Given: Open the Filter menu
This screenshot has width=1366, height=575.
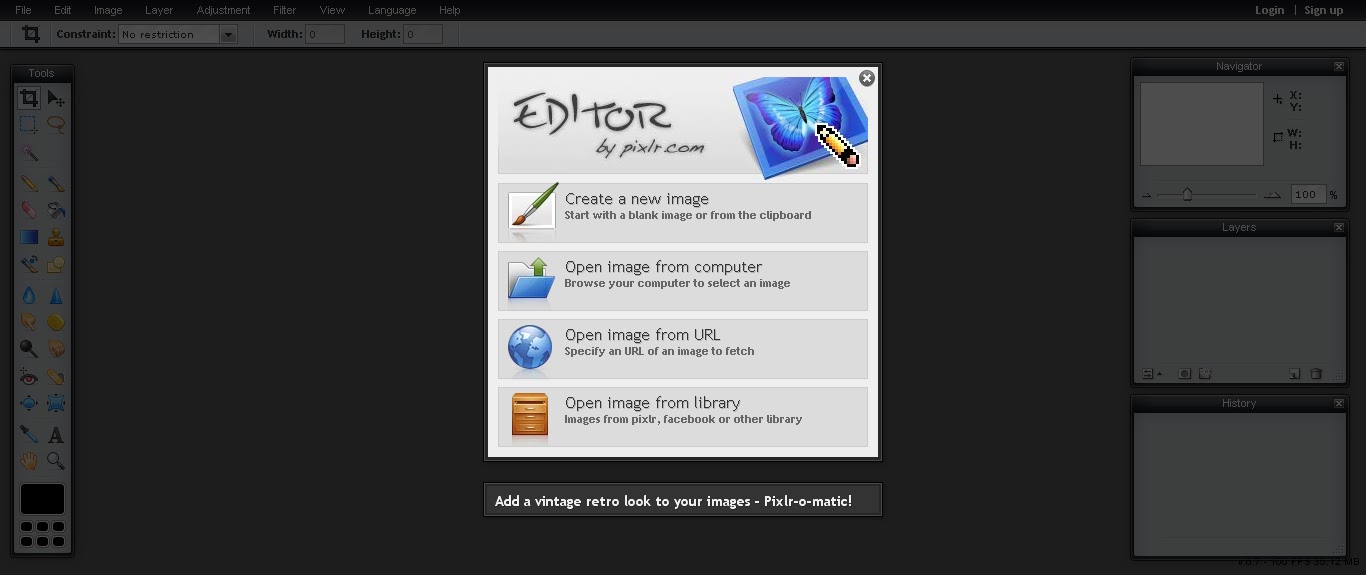Looking at the screenshot, I should (x=285, y=10).
